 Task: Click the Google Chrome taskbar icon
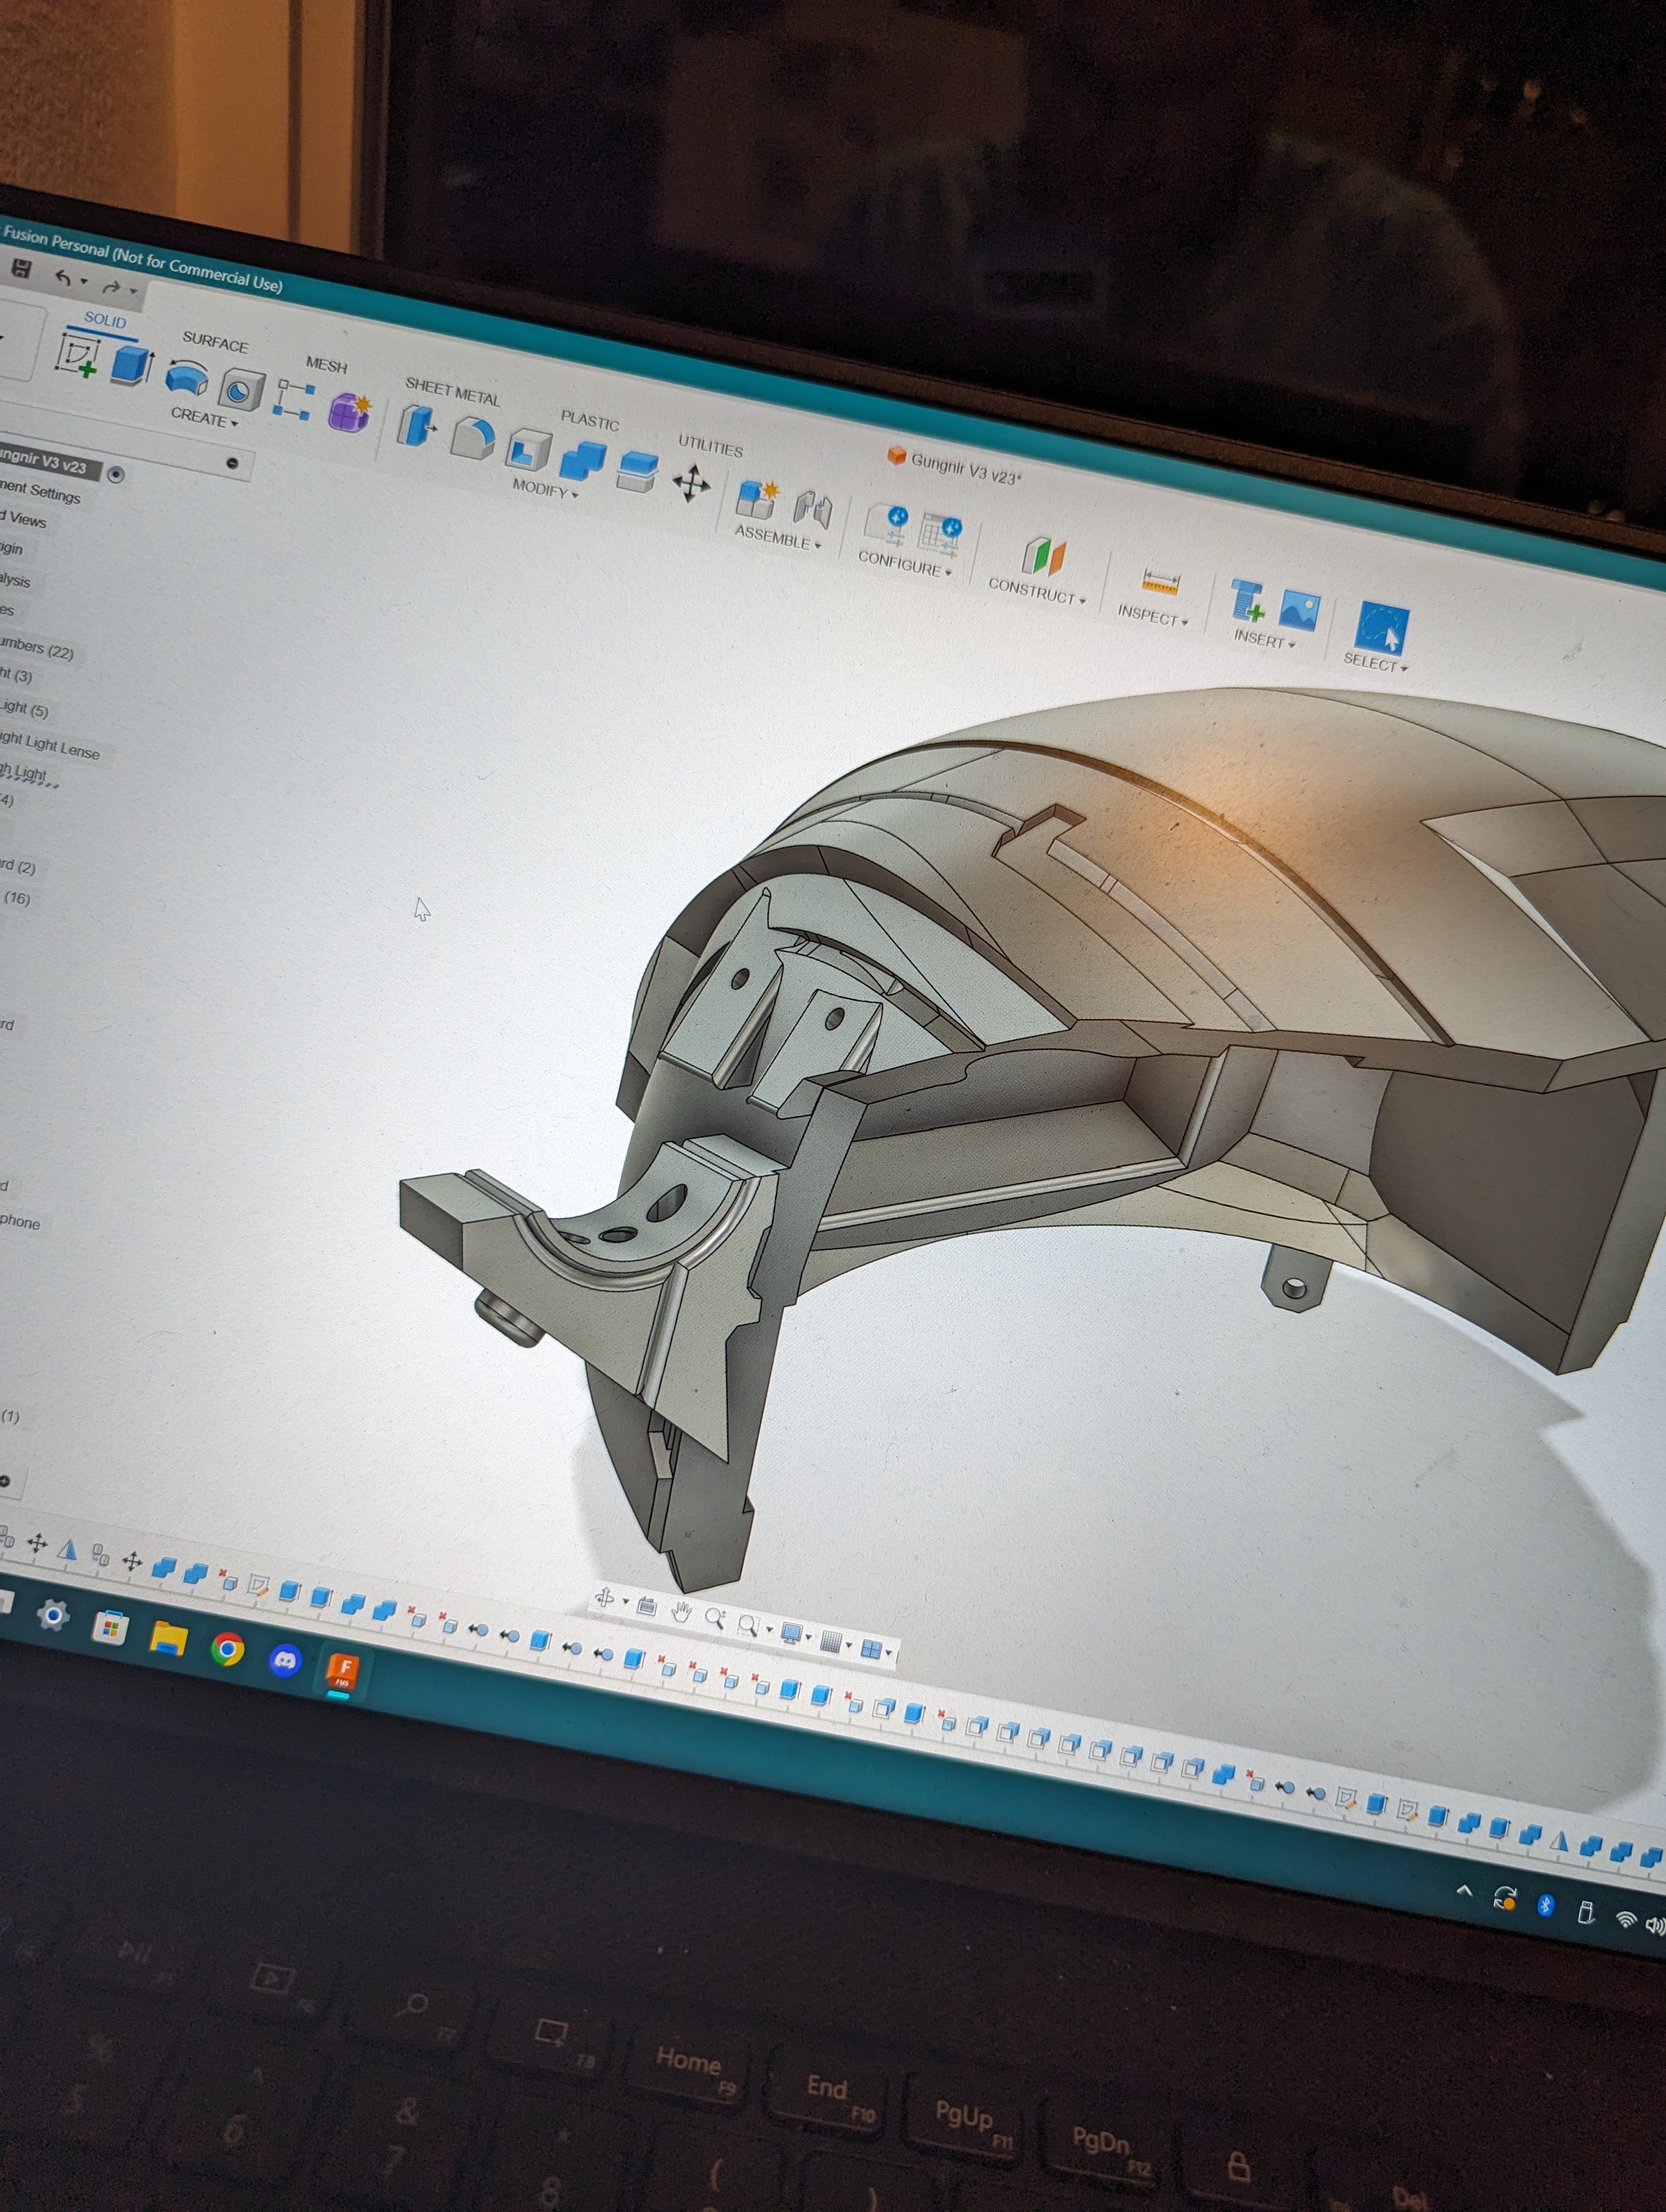click(x=228, y=1648)
